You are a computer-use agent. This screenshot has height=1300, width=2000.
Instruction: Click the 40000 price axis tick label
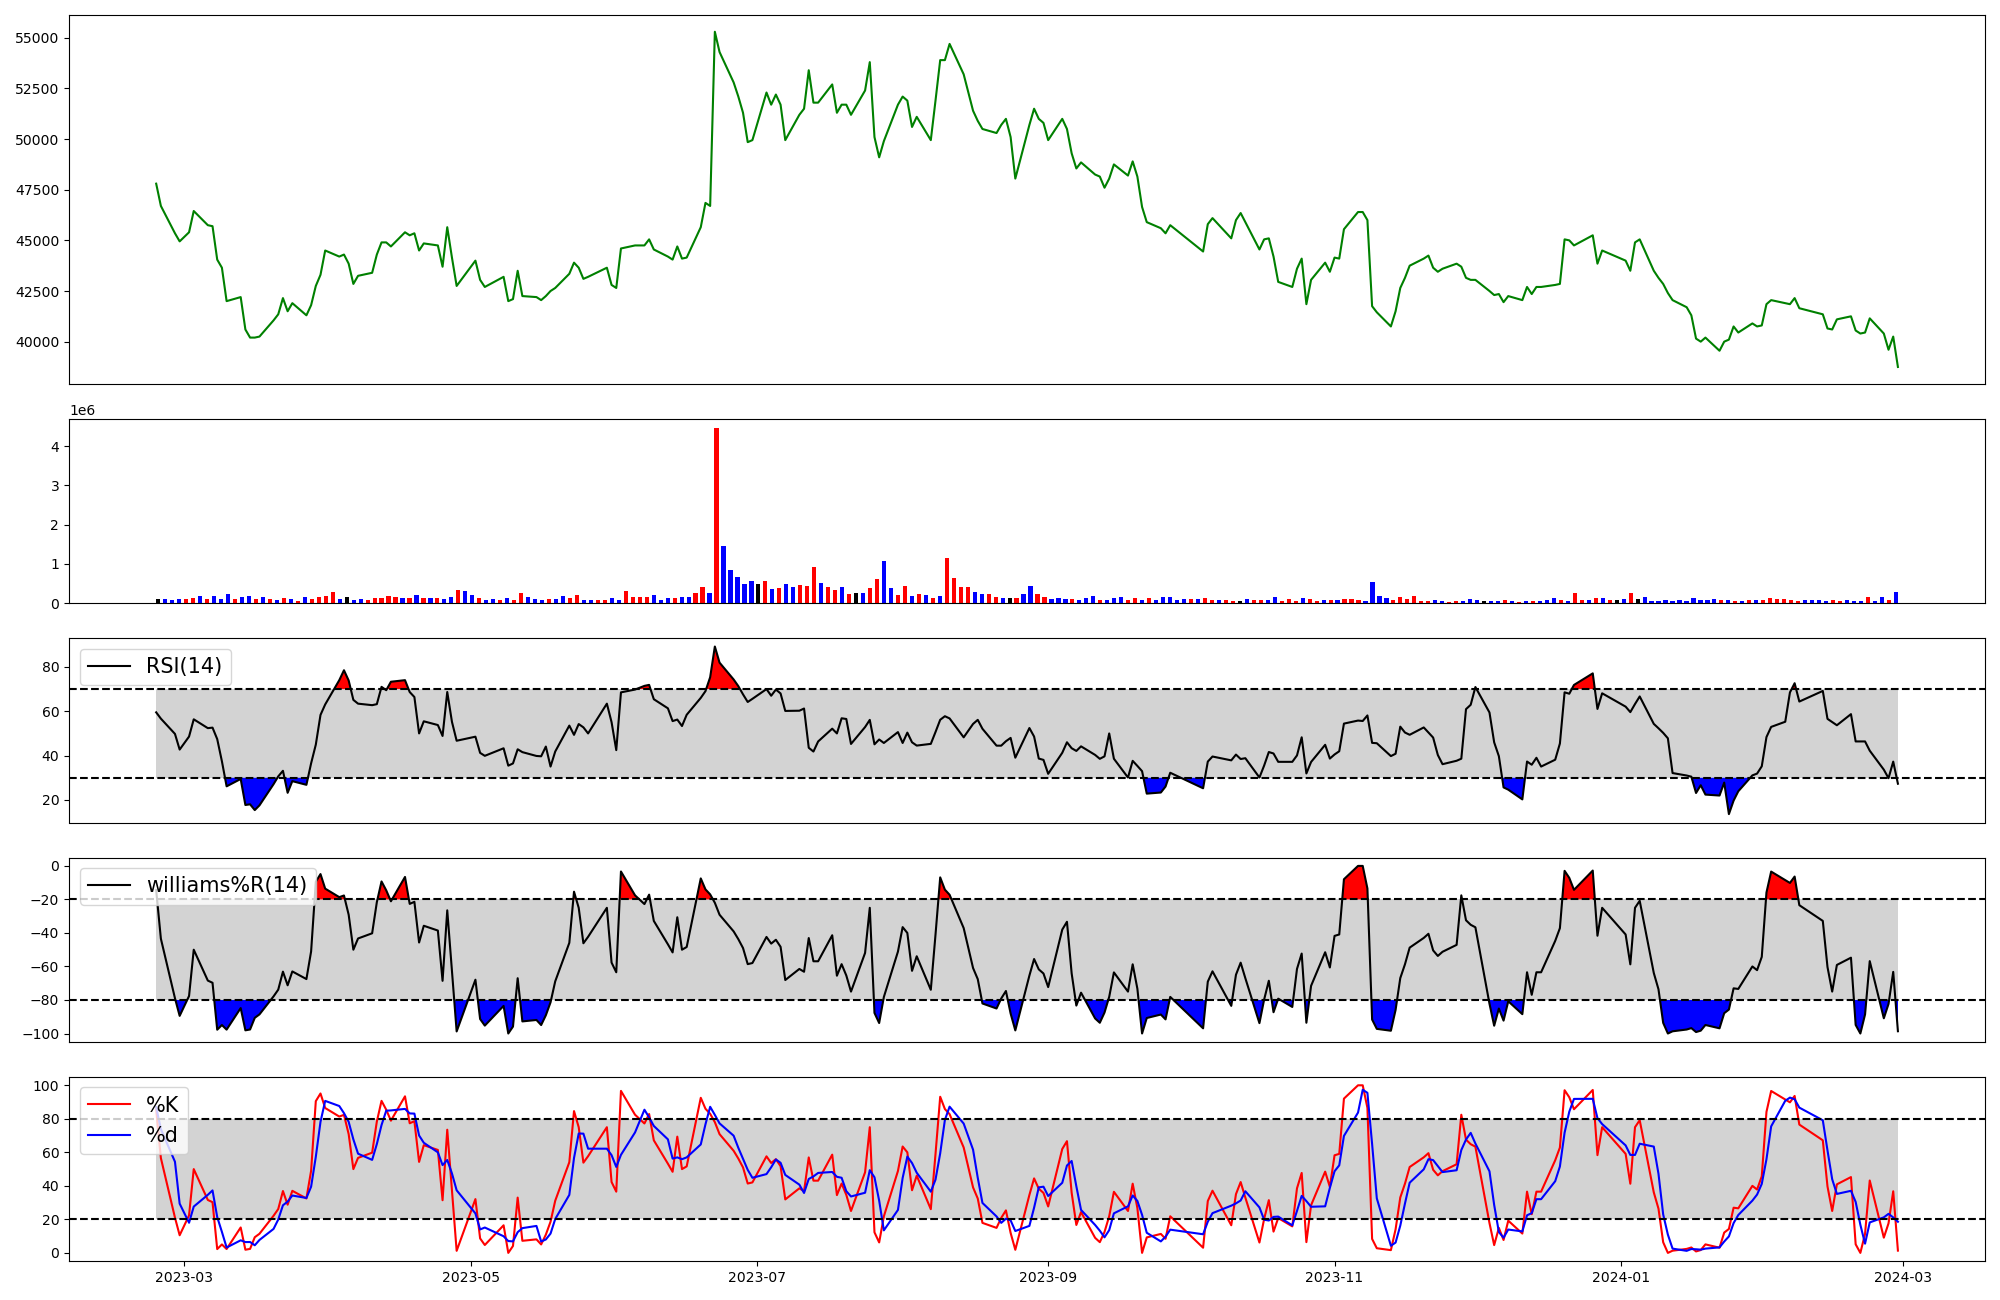click(x=36, y=342)
